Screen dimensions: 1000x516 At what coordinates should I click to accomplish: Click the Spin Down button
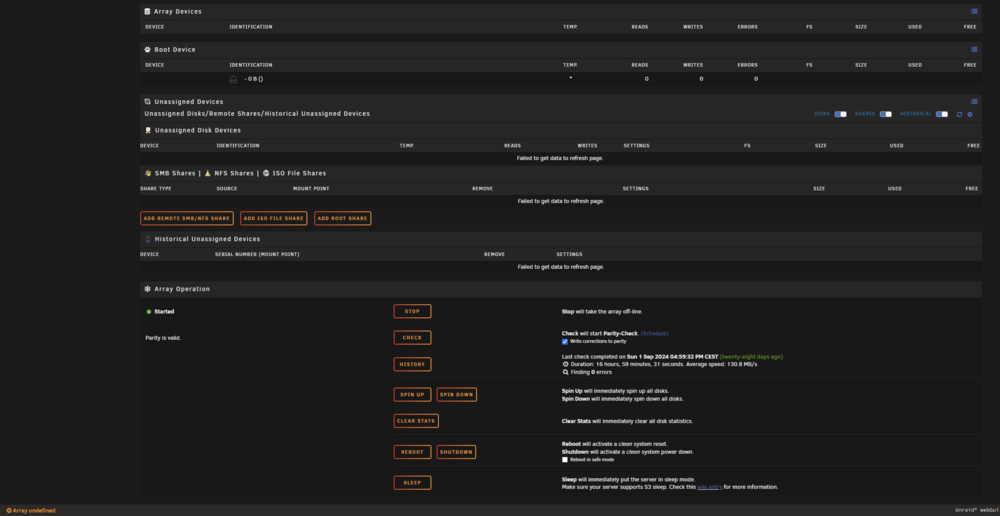pyautogui.click(x=457, y=394)
